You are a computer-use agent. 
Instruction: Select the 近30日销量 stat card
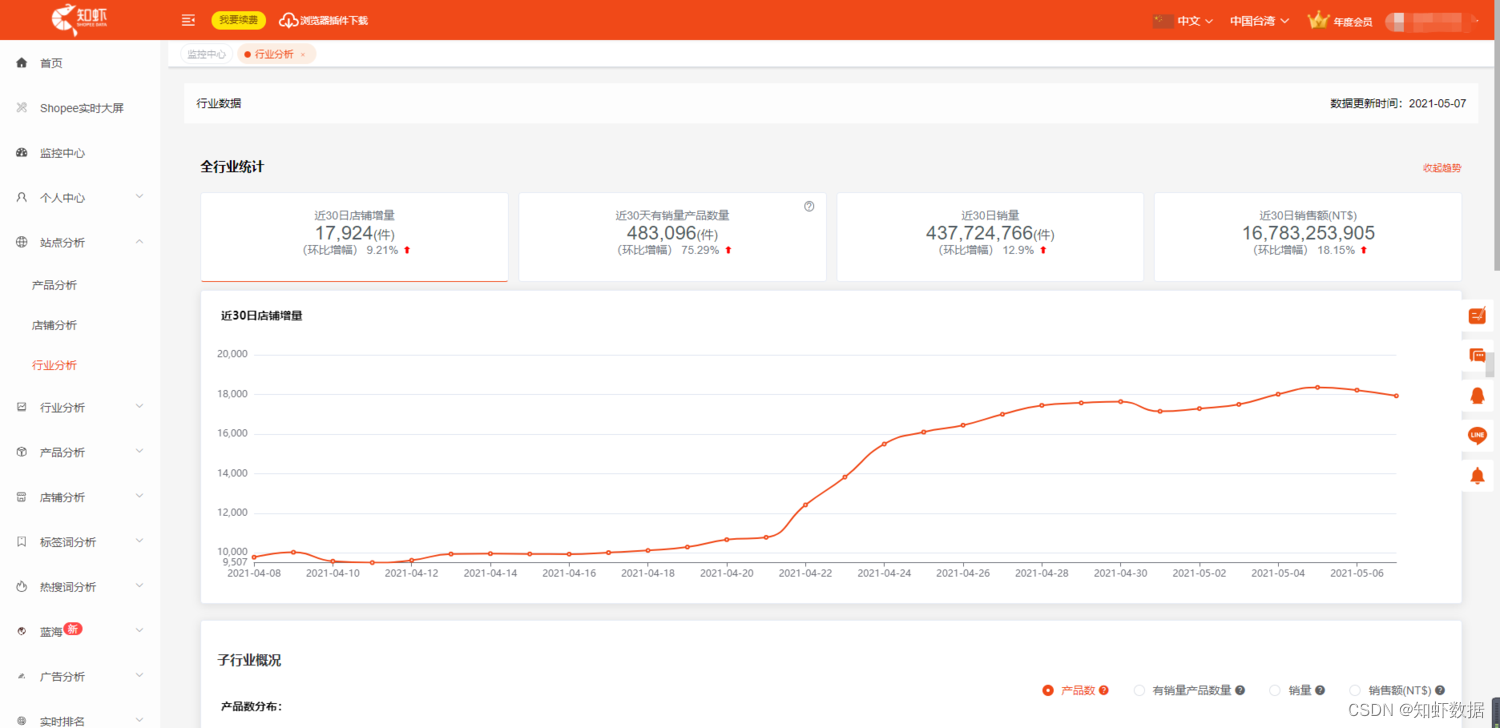coord(990,237)
